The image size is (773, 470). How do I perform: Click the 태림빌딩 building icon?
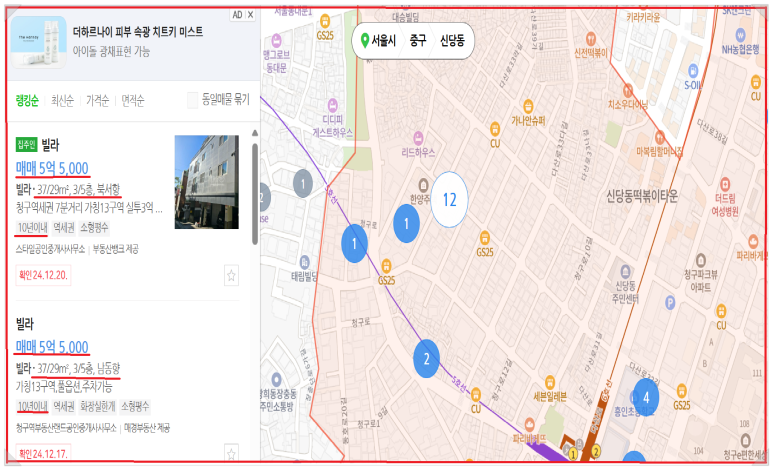pyautogui.click(x=305, y=262)
